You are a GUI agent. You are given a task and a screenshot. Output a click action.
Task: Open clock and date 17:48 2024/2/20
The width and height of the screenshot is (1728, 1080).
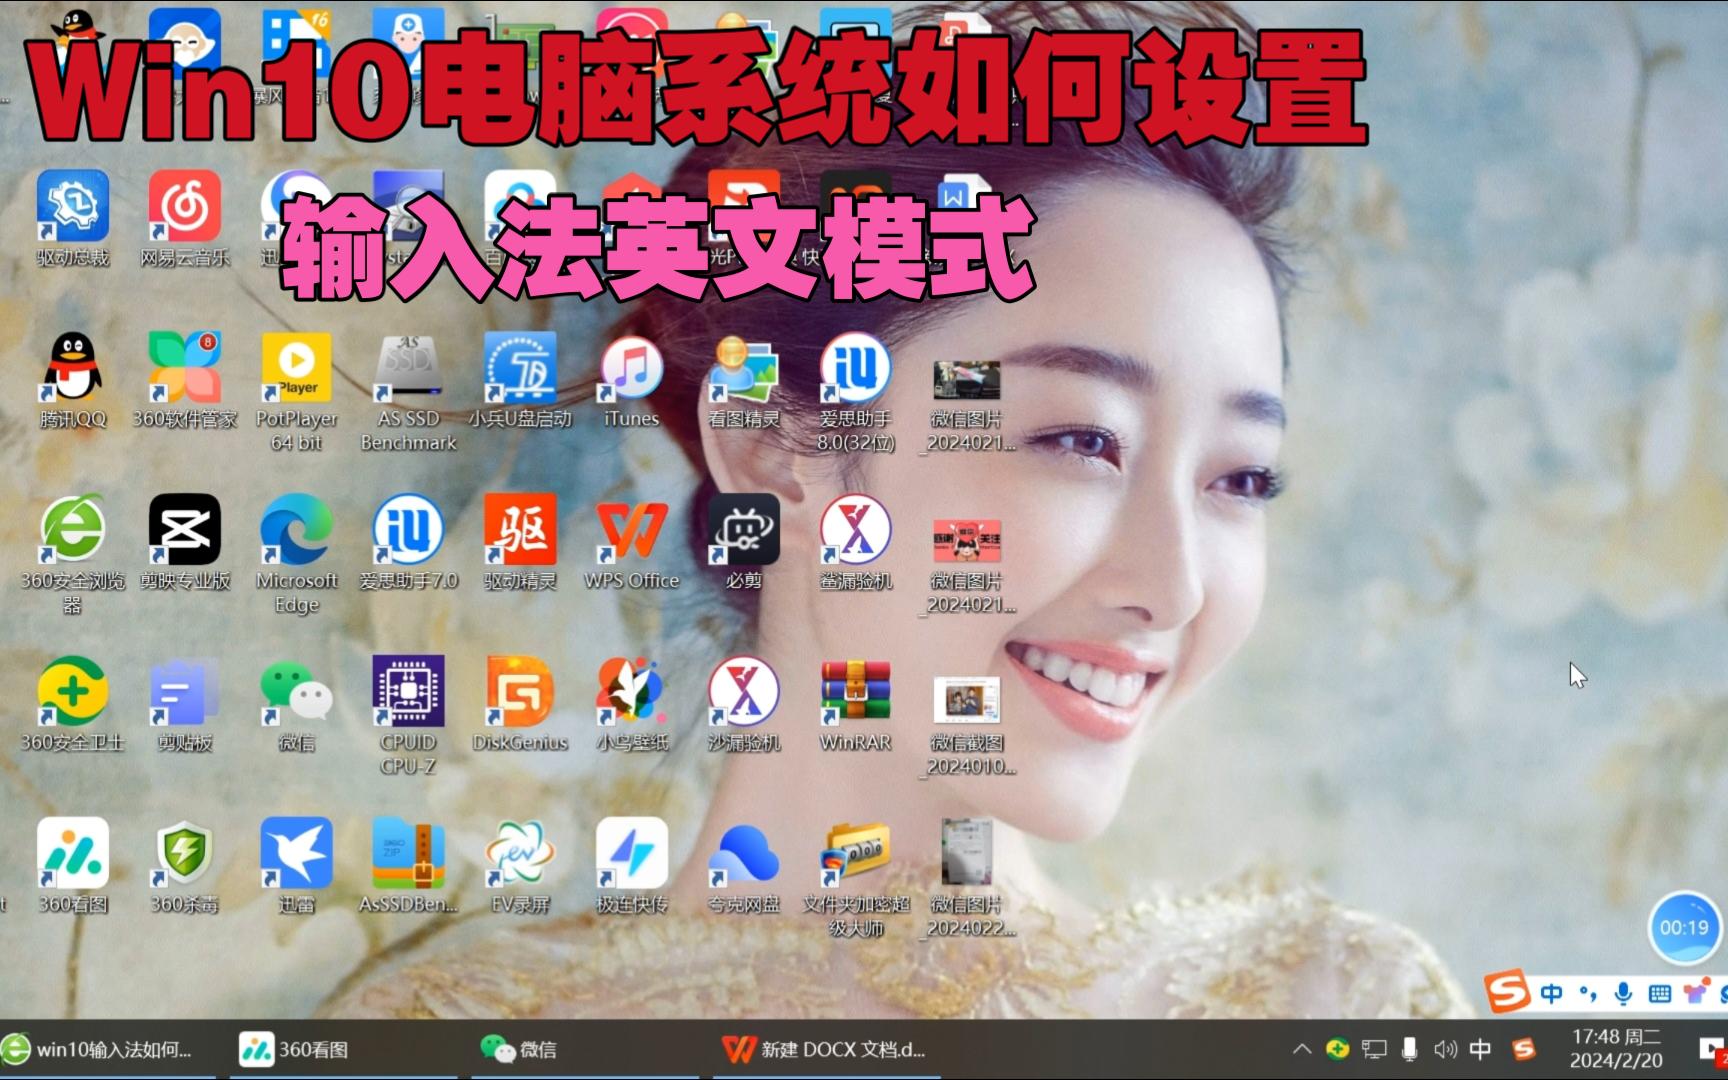1616,1049
